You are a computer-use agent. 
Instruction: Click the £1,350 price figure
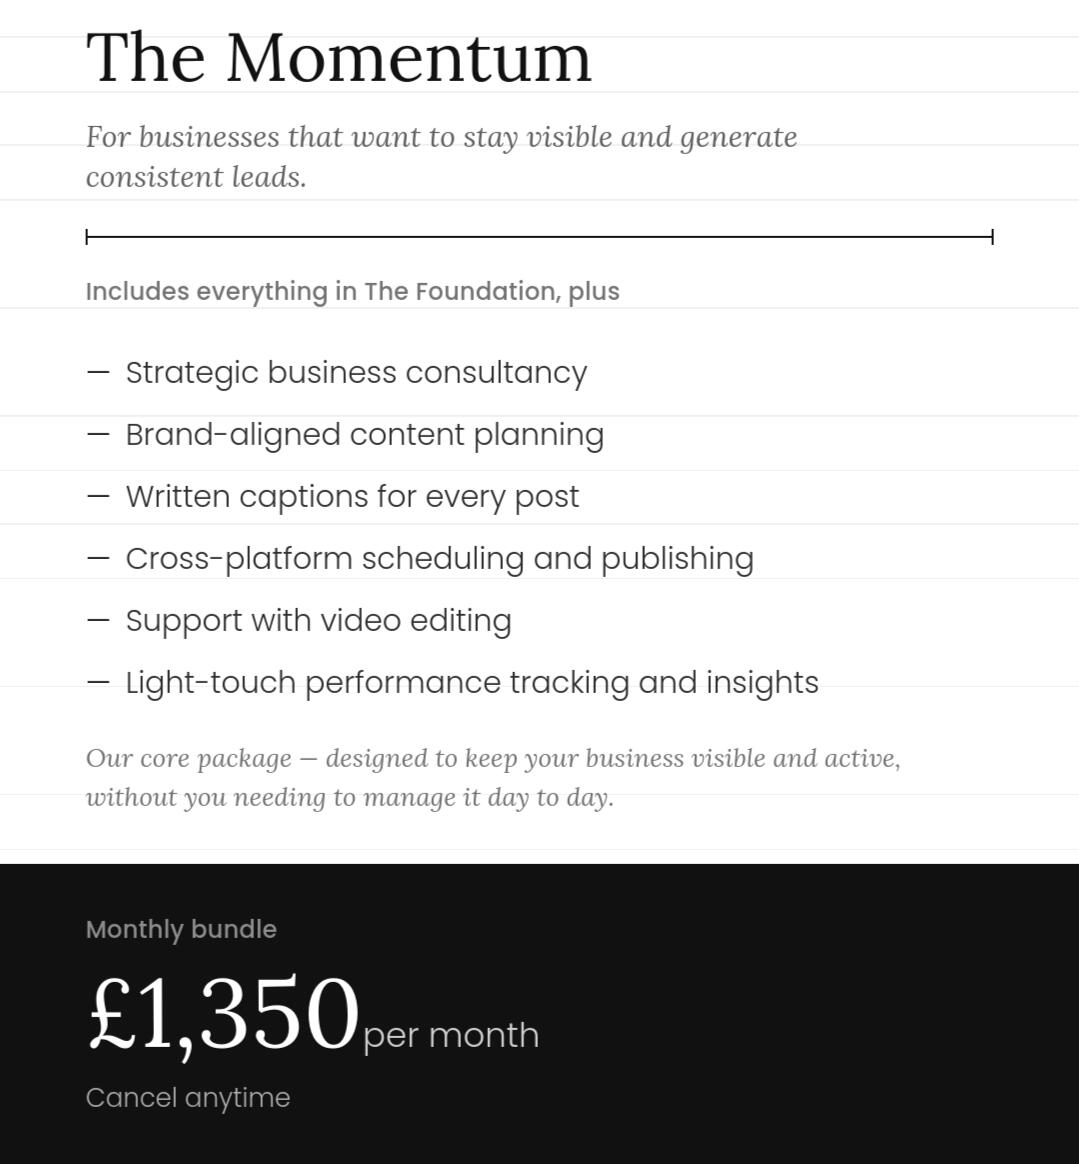[x=224, y=1015]
